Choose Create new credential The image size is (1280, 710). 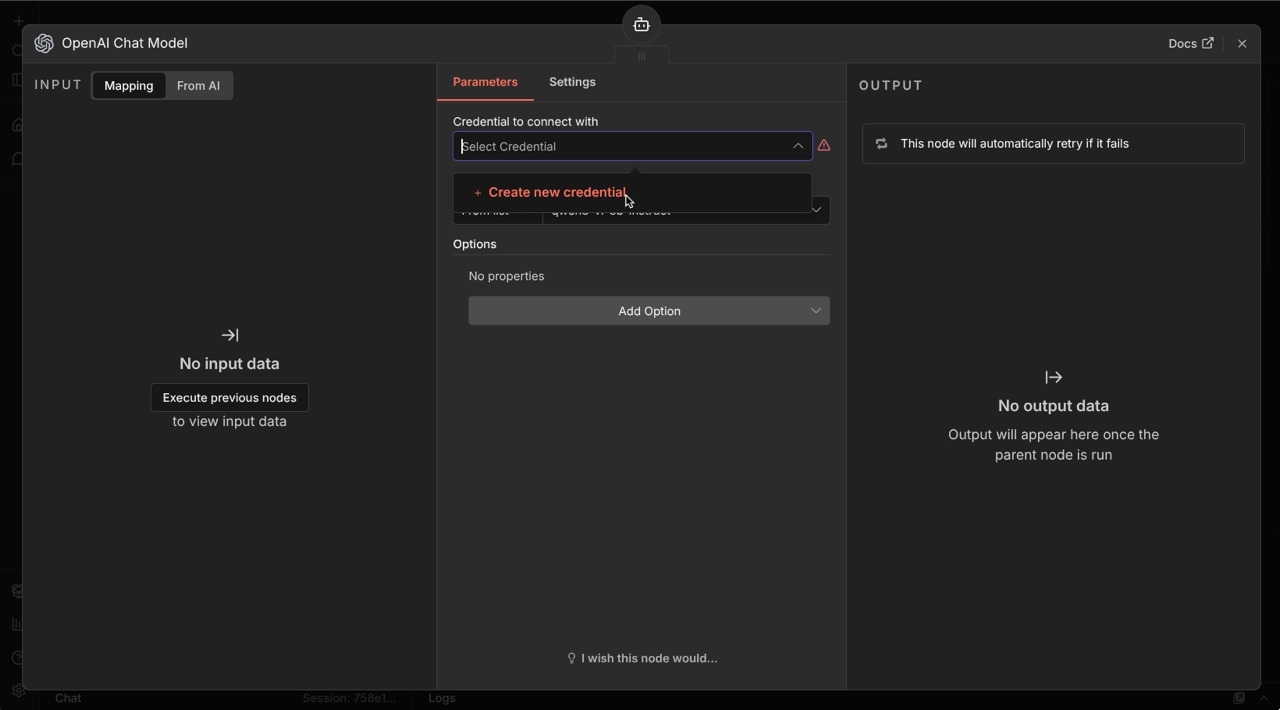[632, 192]
